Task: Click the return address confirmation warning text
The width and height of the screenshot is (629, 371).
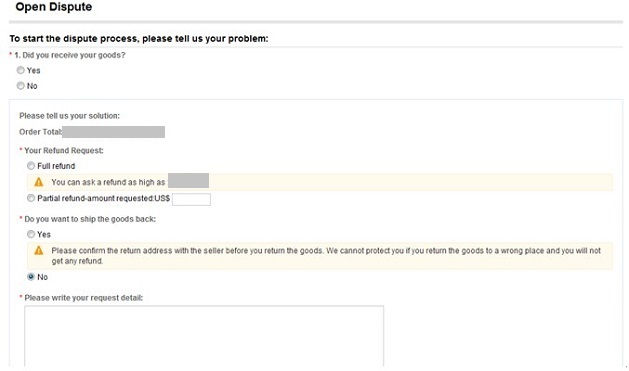Action: click(x=326, y=256)
